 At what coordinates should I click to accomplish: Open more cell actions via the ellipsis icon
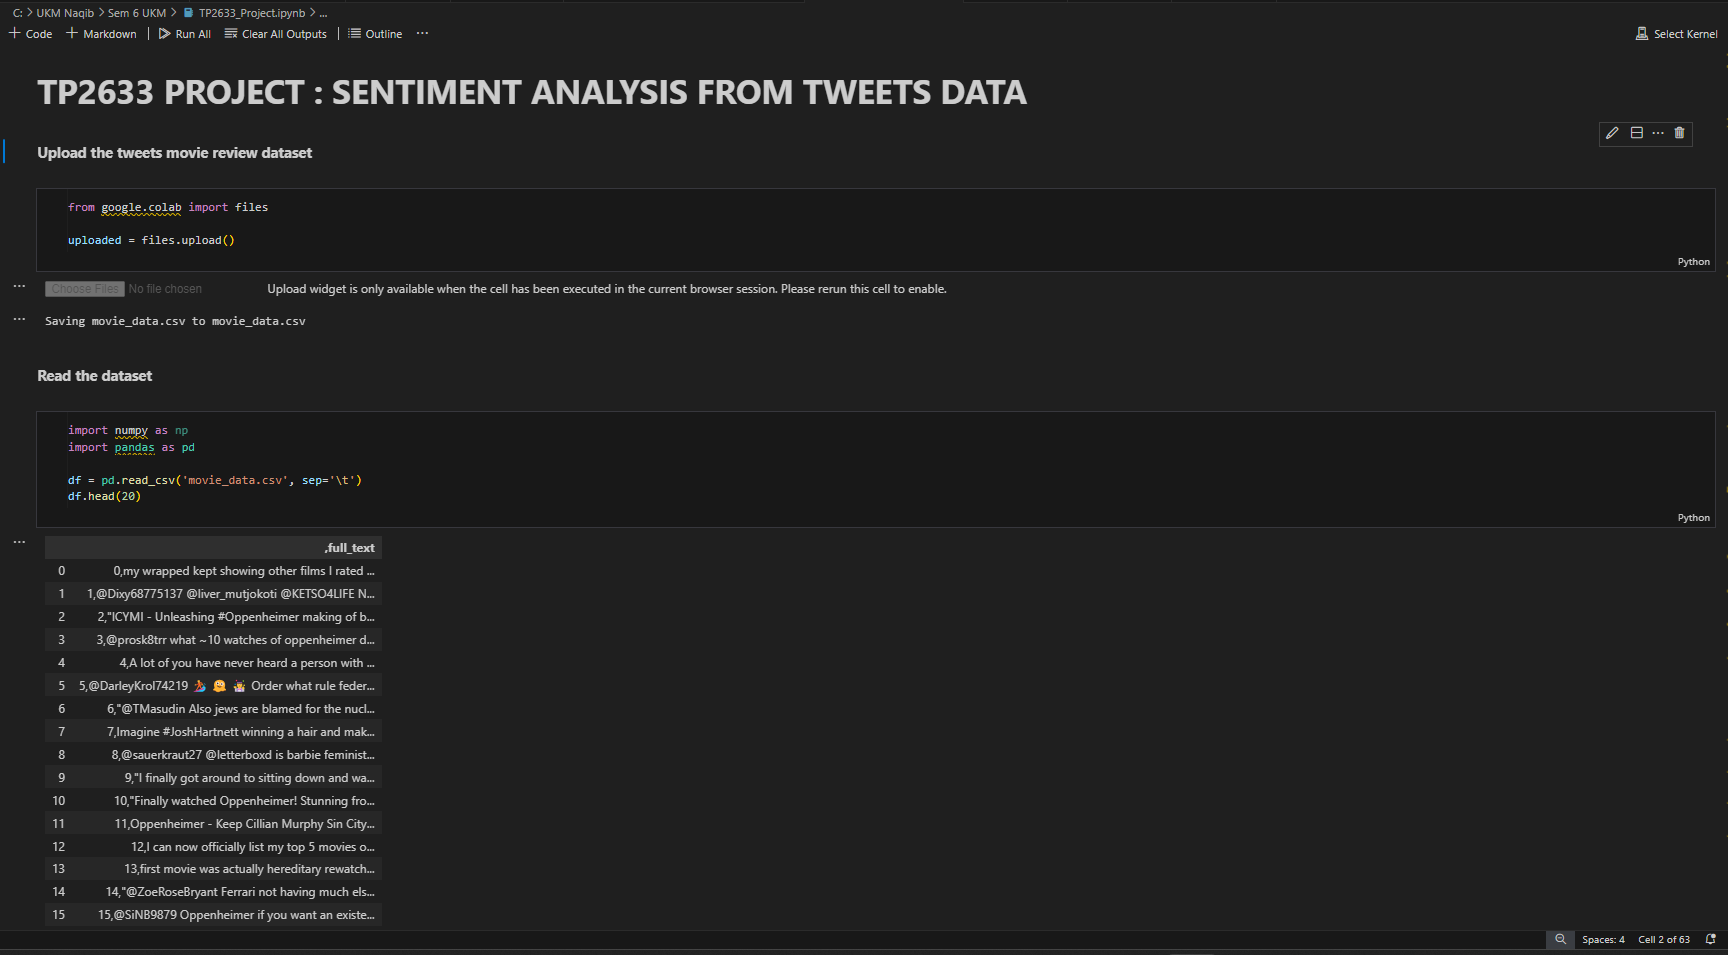coord(1658,133)
